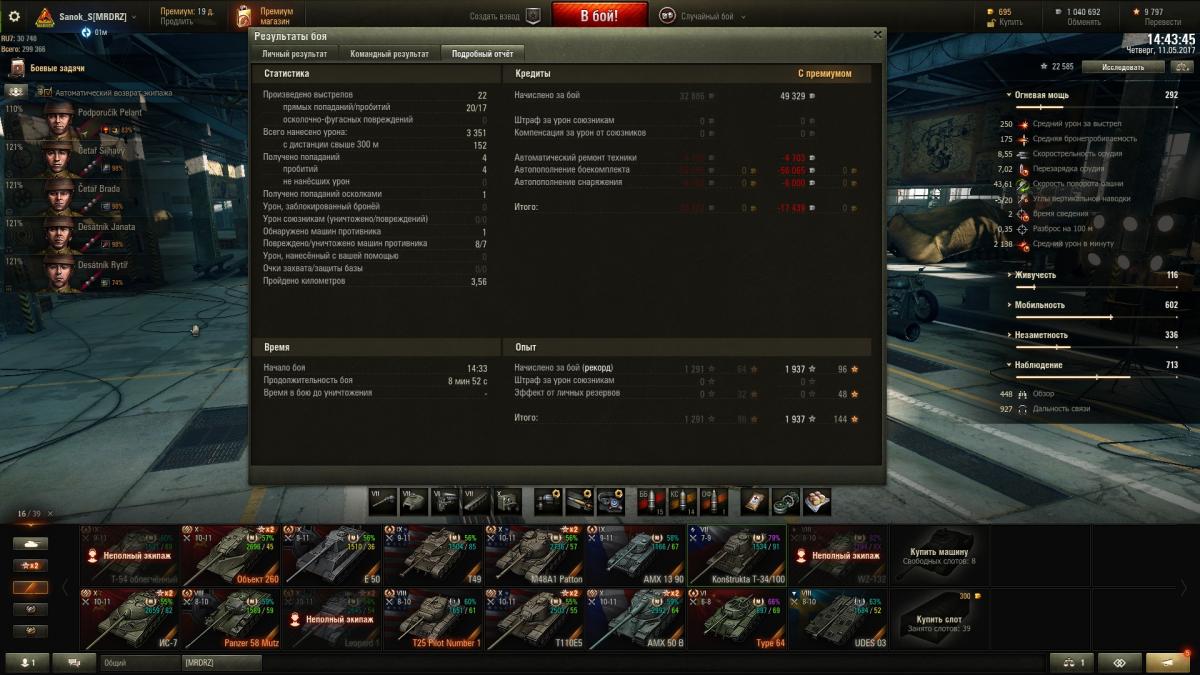The height and width of the screenshot is (675, 1200).
Task: Toggle the fourth carousel filter button
Action: click(x=29, y=609)
